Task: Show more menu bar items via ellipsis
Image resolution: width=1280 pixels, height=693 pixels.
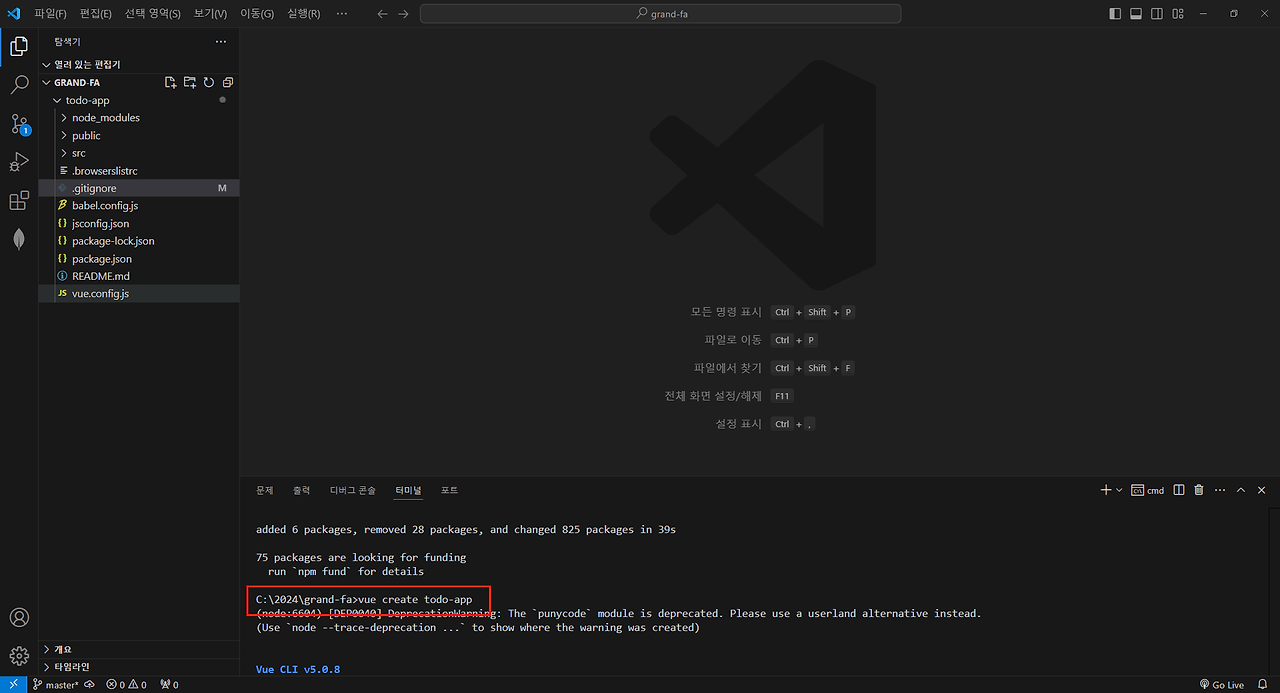Action: pyautogui.click(x=342, y=14)
